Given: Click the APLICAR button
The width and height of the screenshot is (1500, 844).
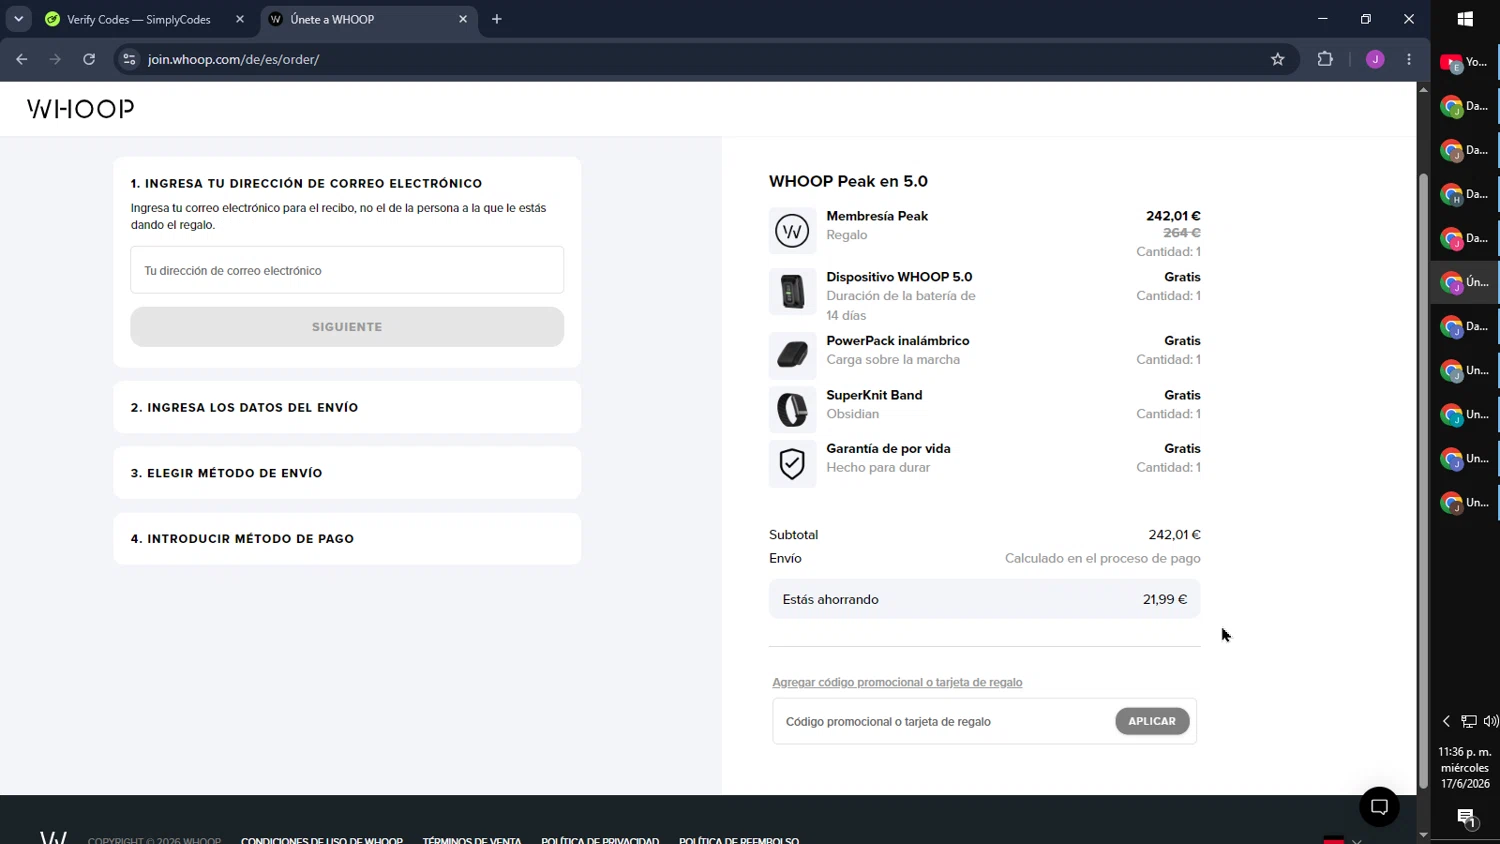Looking at the screenshot, I should click(x=1152, y=721).
